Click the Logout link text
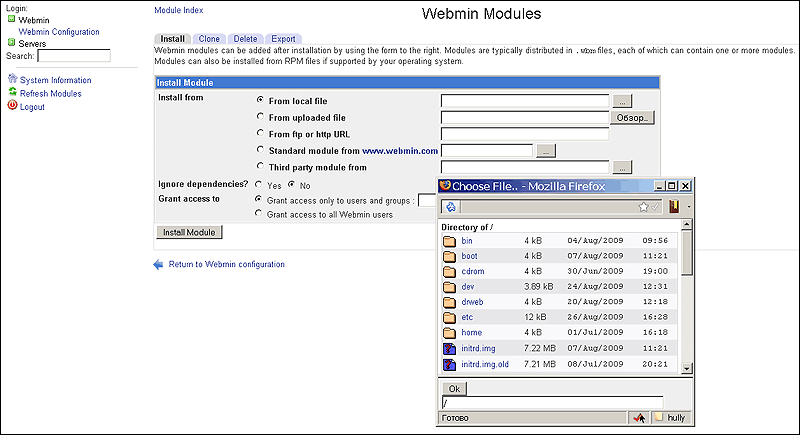Image resolution: width=806 pixels, height=443 pixels. tap(32, 107)
